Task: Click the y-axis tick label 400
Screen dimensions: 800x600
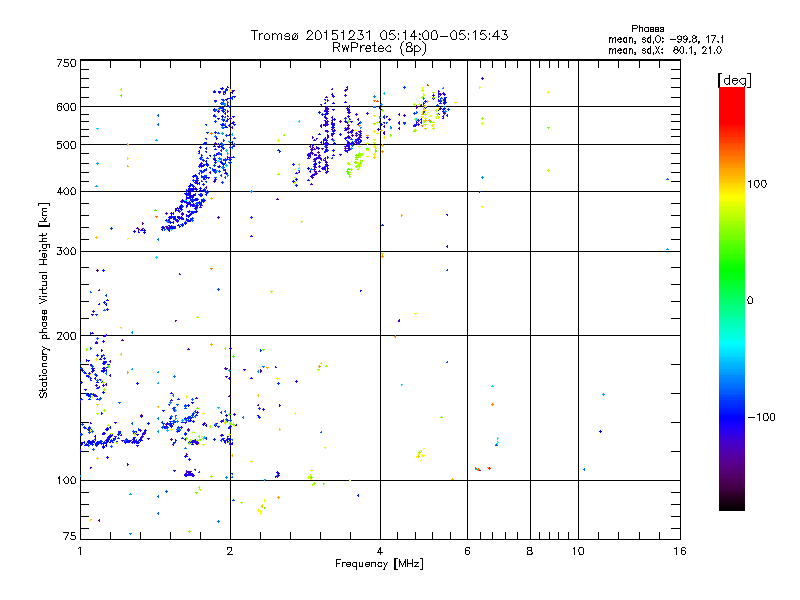Action: (66, 191)
